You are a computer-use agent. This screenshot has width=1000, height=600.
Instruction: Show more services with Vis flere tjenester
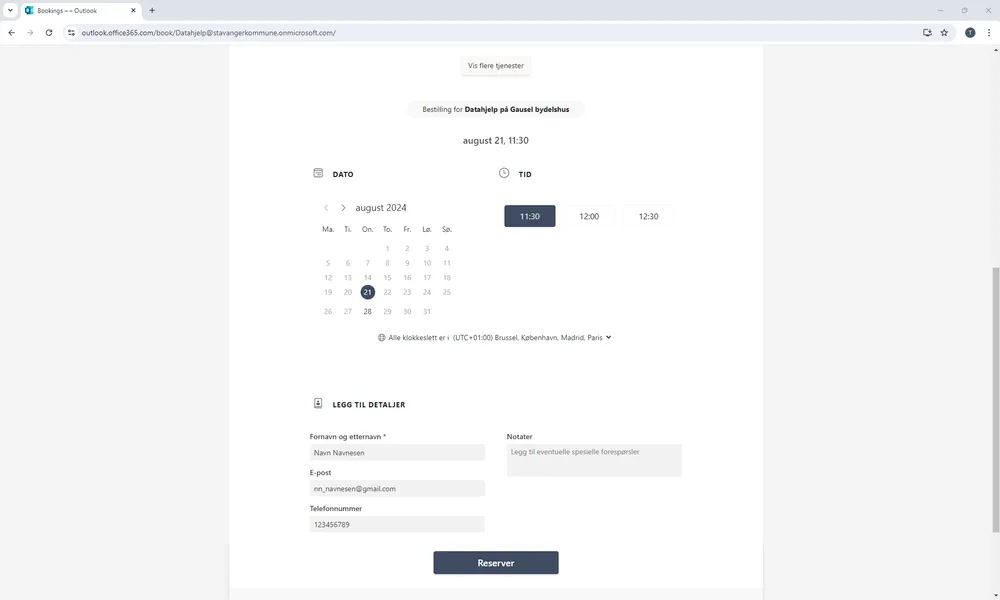pyautogui.click(x=495, y=66)
